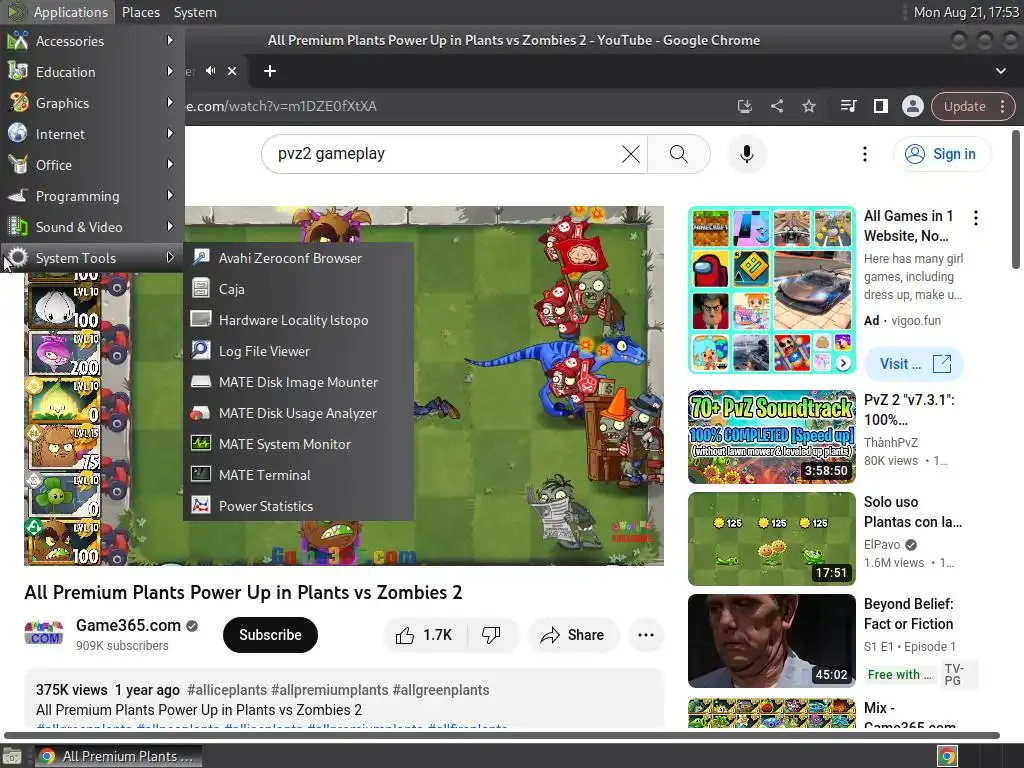Close the current Chrome tab
This screenshot has width=1024, height=768.
click(x=232, y=71)
